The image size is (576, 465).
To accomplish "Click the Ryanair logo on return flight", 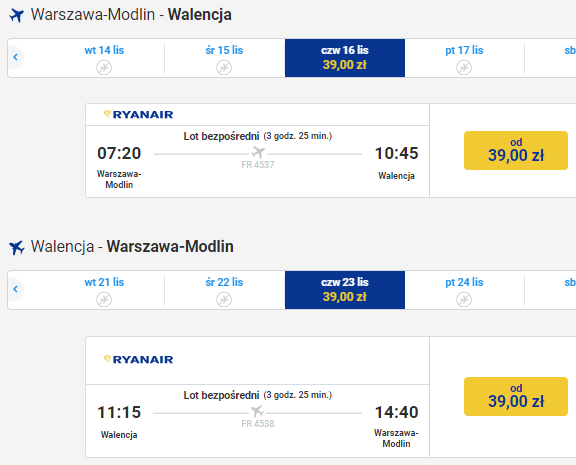I will pyautogui.click(x=138, y=359).
